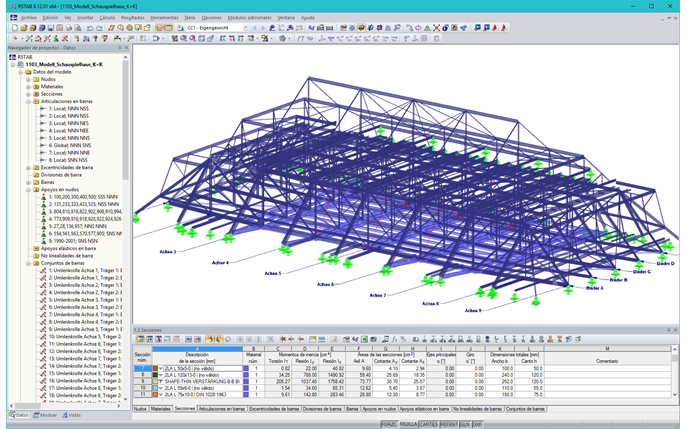The image size is (686, 429).
Task: Toggle the FORZC status bar button
Action: pyautogui.click(x=389, y=425)
